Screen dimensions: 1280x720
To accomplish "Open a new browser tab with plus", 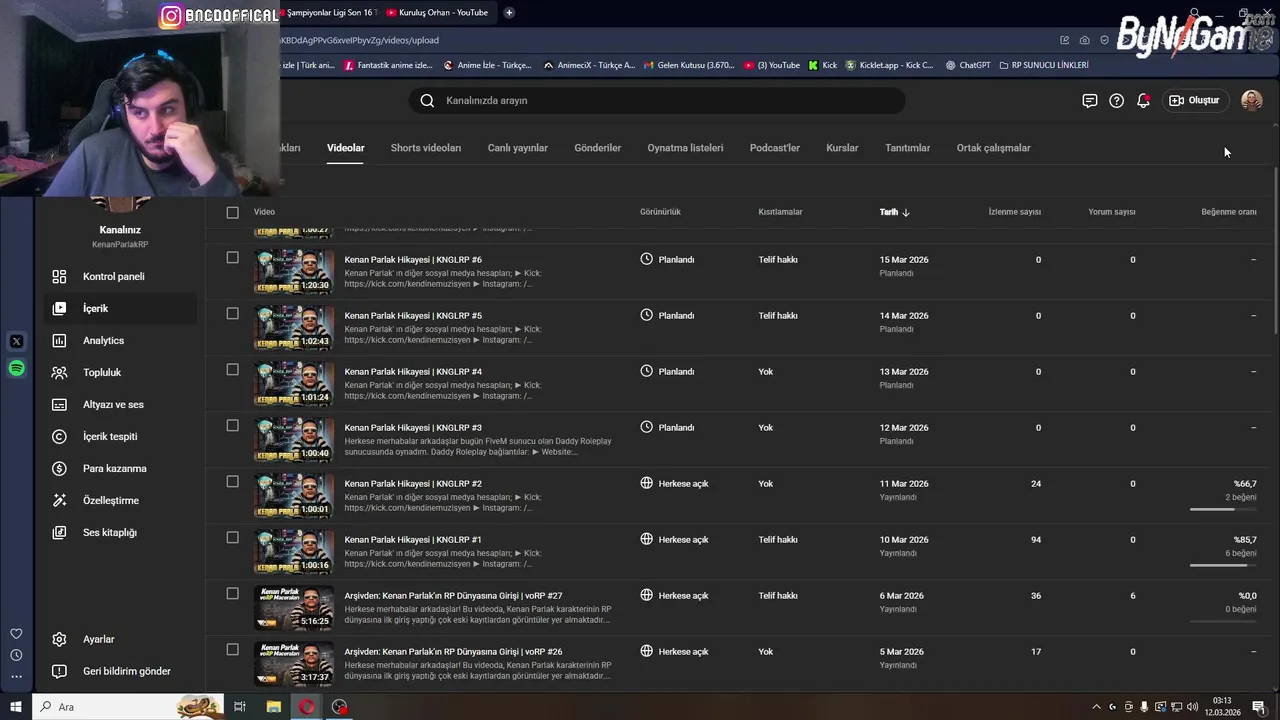I will [x=509, y=12].
